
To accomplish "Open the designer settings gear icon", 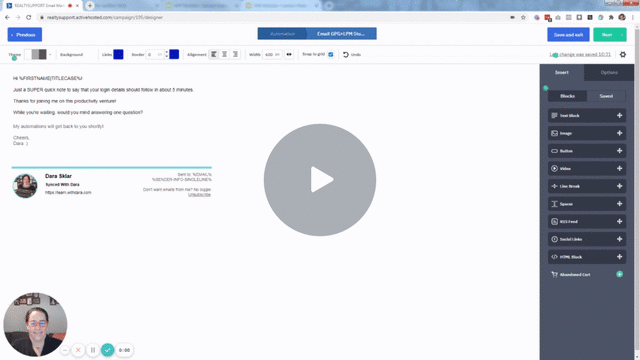I will point(622,54).
